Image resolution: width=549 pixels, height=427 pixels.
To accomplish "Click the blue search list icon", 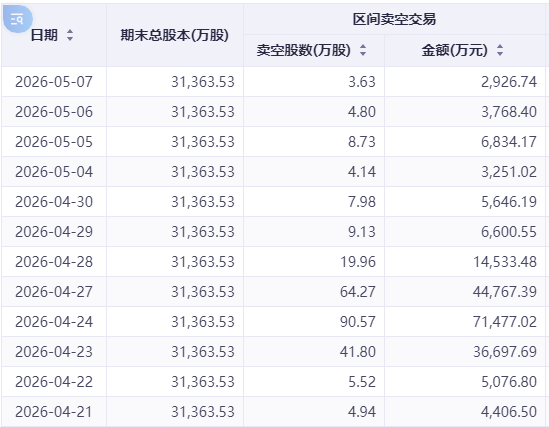I will point(18,19).
